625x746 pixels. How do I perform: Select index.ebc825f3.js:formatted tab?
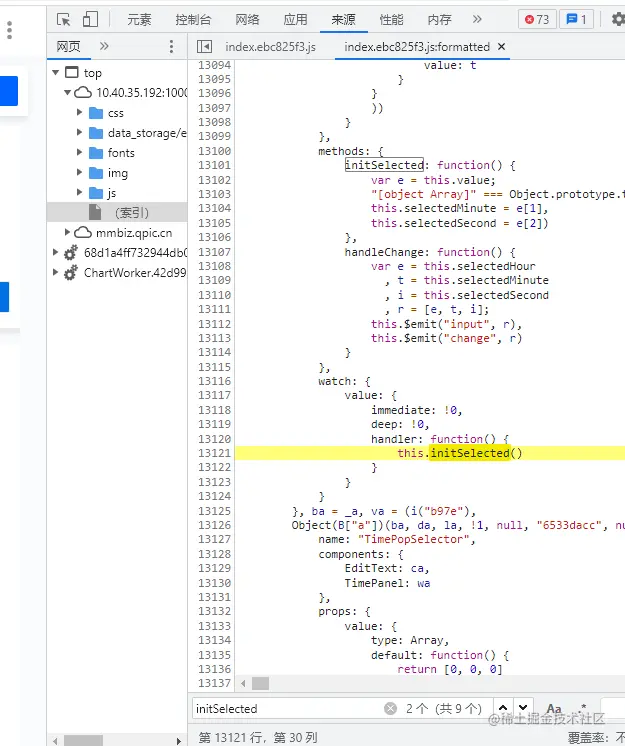[417, 47]
